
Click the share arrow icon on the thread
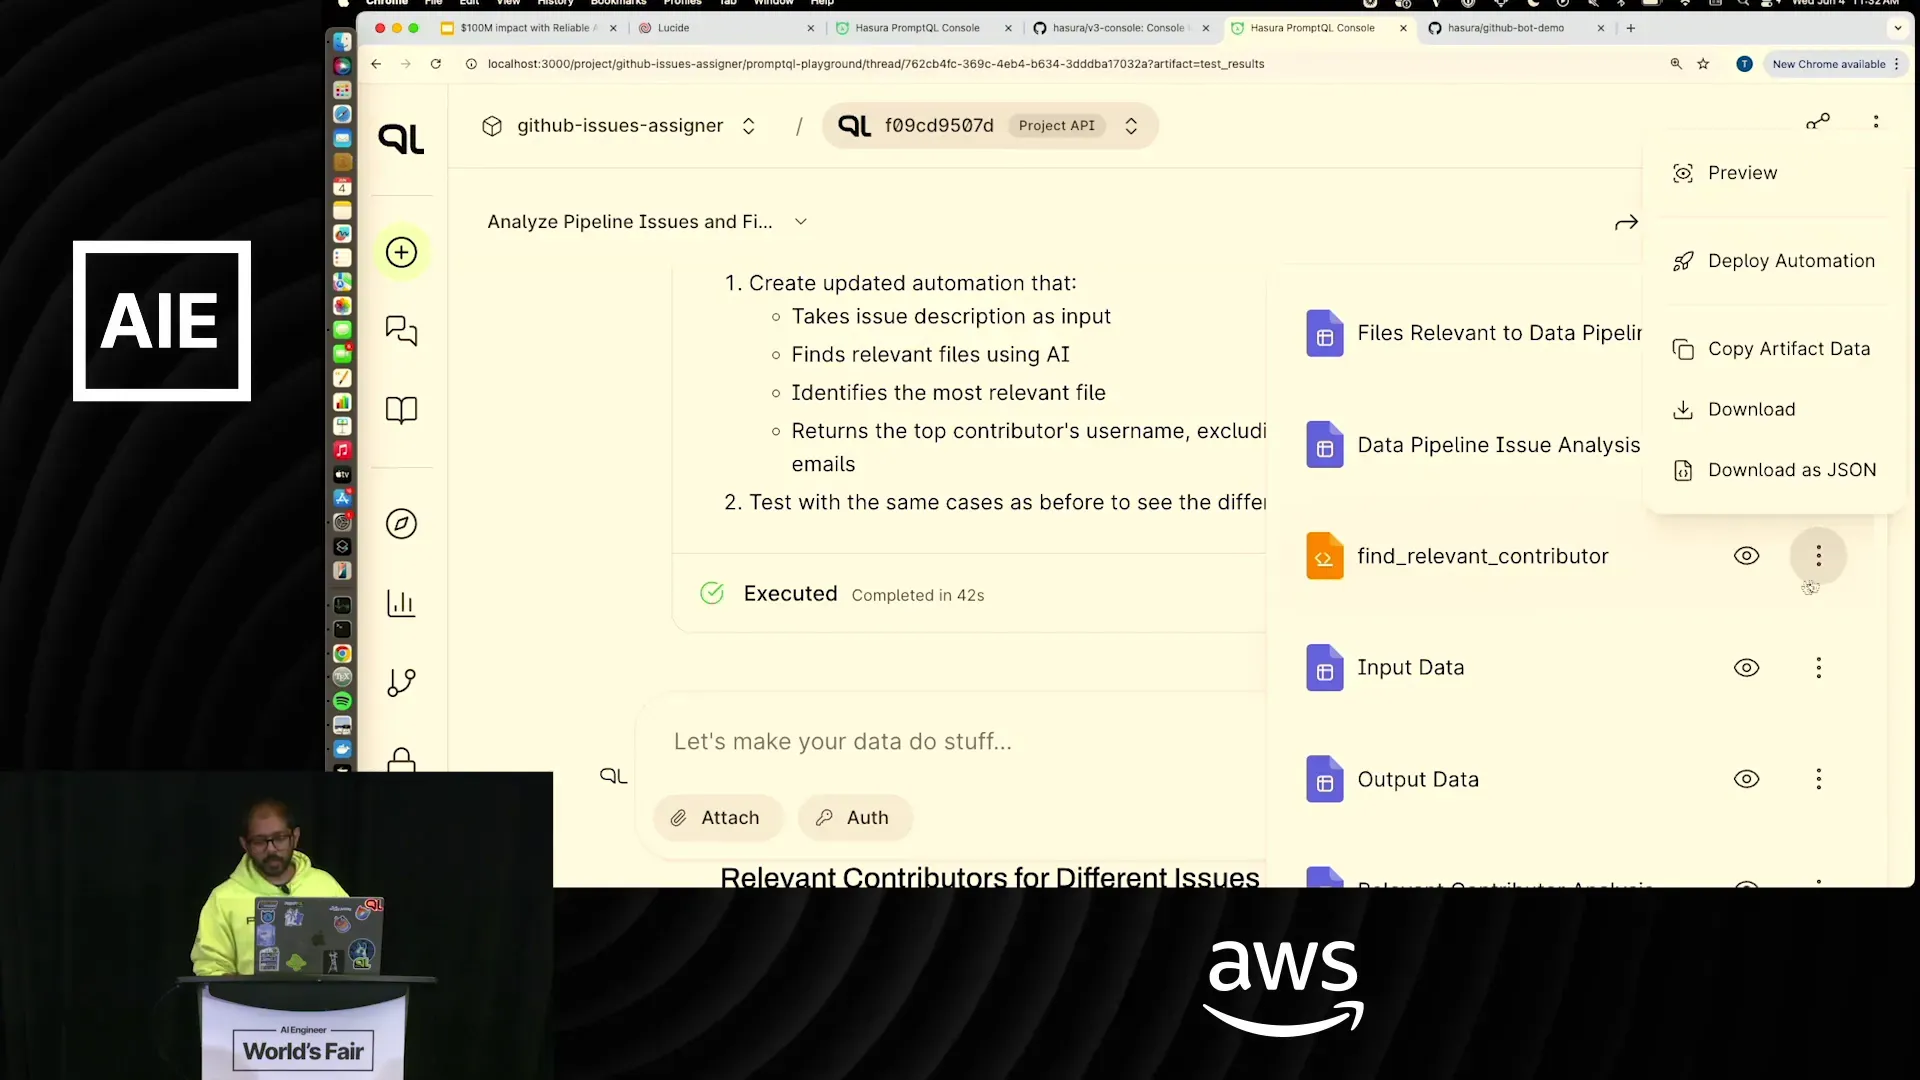[x=1626, y=222]
